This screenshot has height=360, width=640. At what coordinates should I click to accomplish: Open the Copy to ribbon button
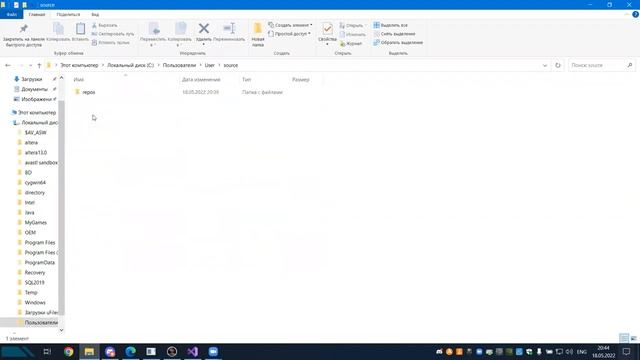(180, 34)
